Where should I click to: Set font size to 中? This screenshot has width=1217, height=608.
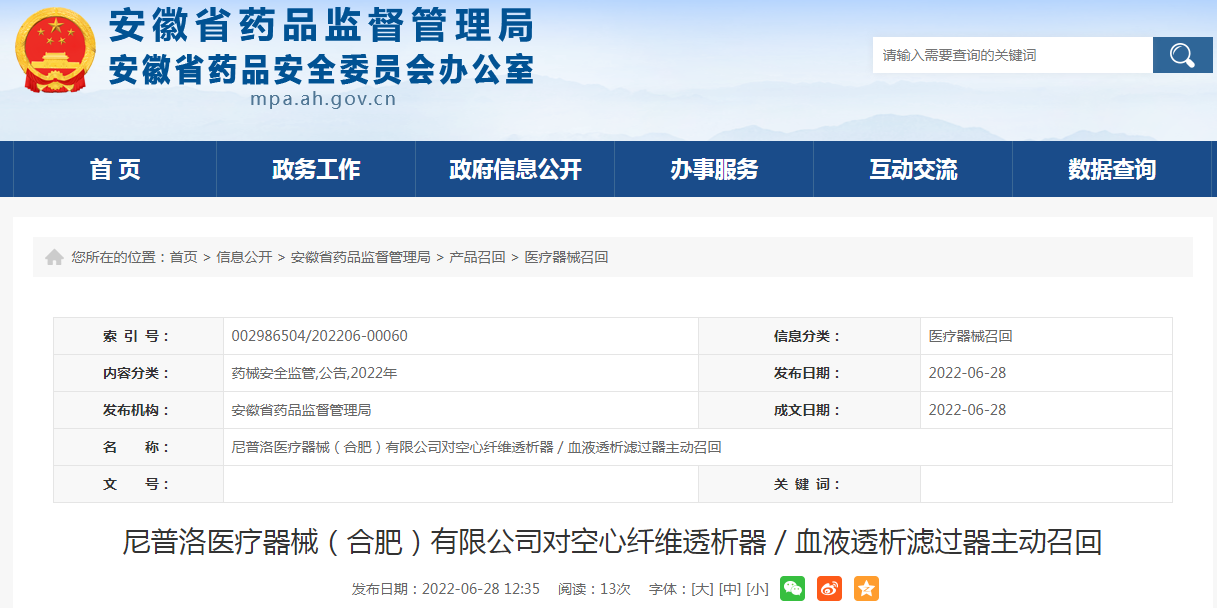[730, 589]
